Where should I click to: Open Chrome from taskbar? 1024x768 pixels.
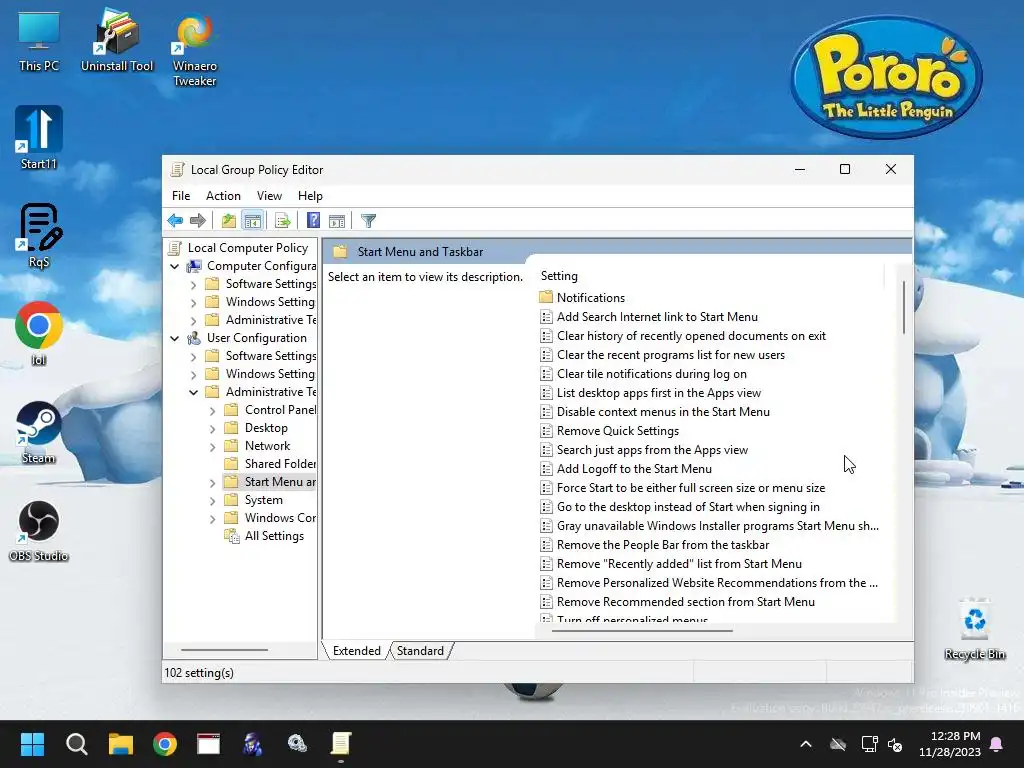[x=165, y=744]
